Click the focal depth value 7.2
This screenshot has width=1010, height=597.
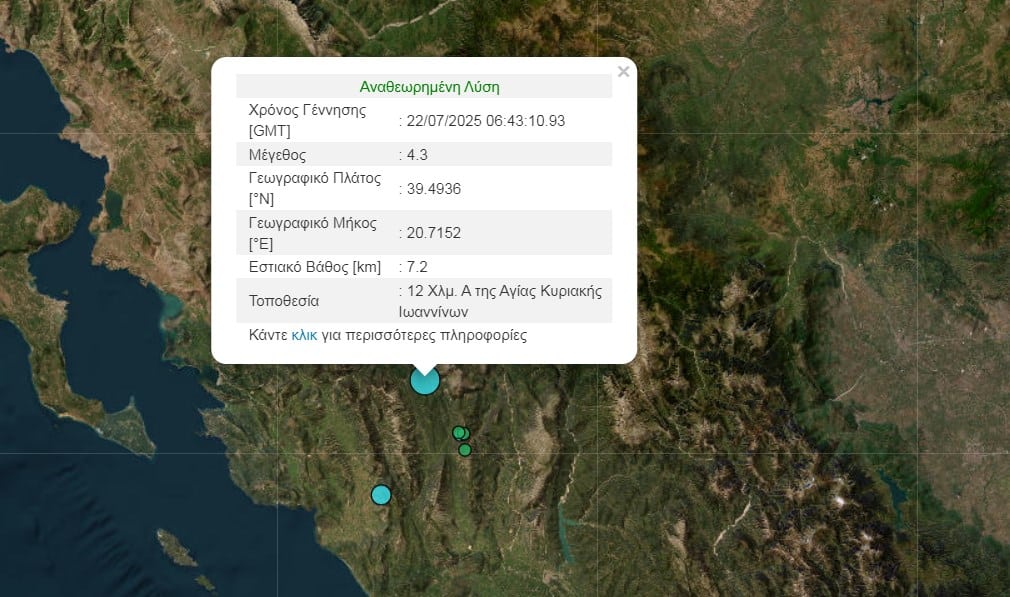417,267
